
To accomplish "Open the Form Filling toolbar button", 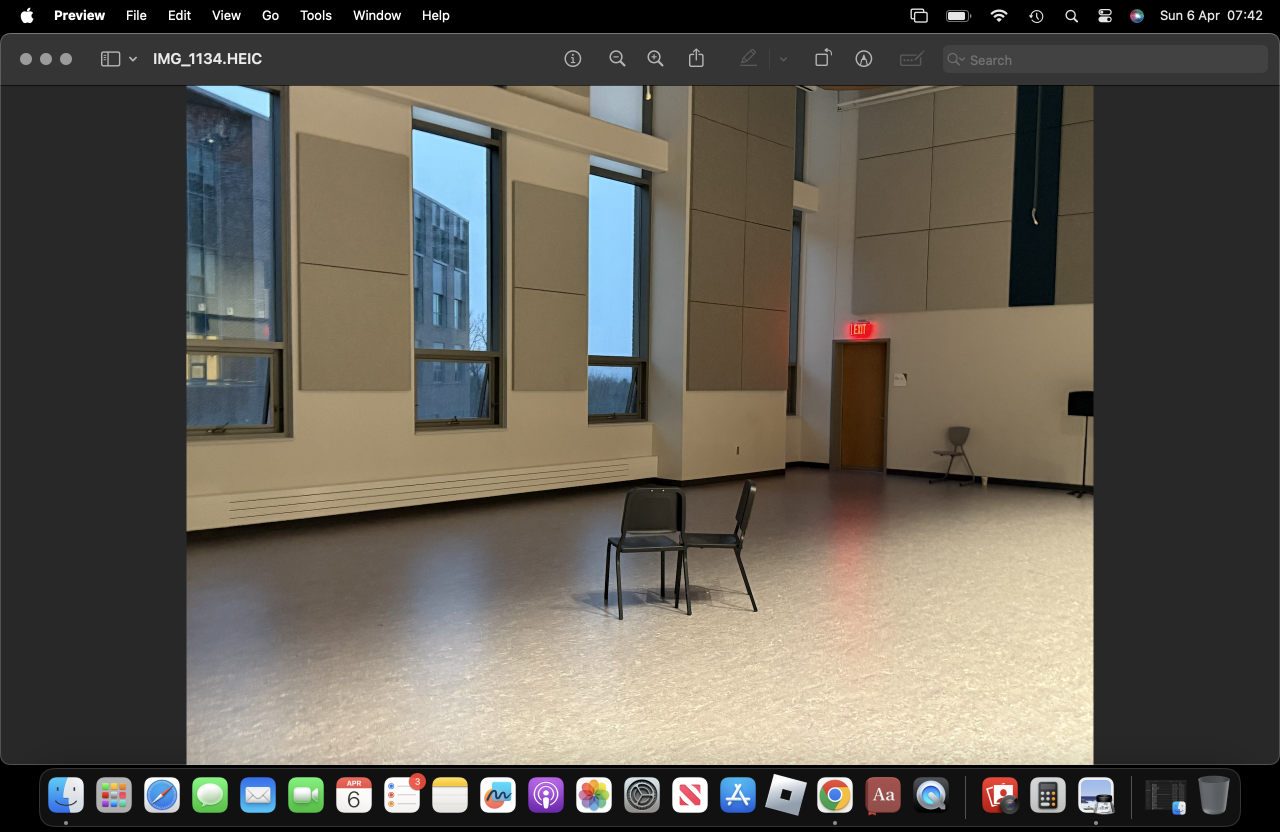I will tap(911, 59).
